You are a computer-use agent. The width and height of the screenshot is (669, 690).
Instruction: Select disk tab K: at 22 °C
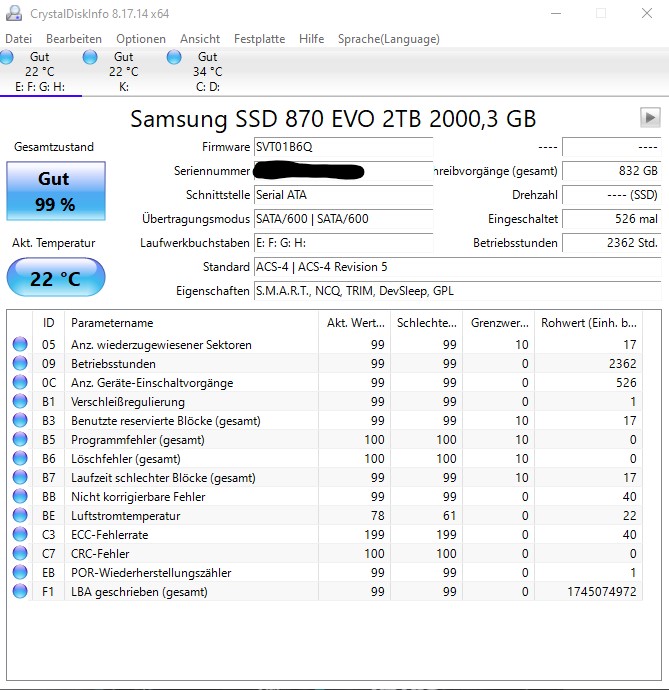click(124, 72)
